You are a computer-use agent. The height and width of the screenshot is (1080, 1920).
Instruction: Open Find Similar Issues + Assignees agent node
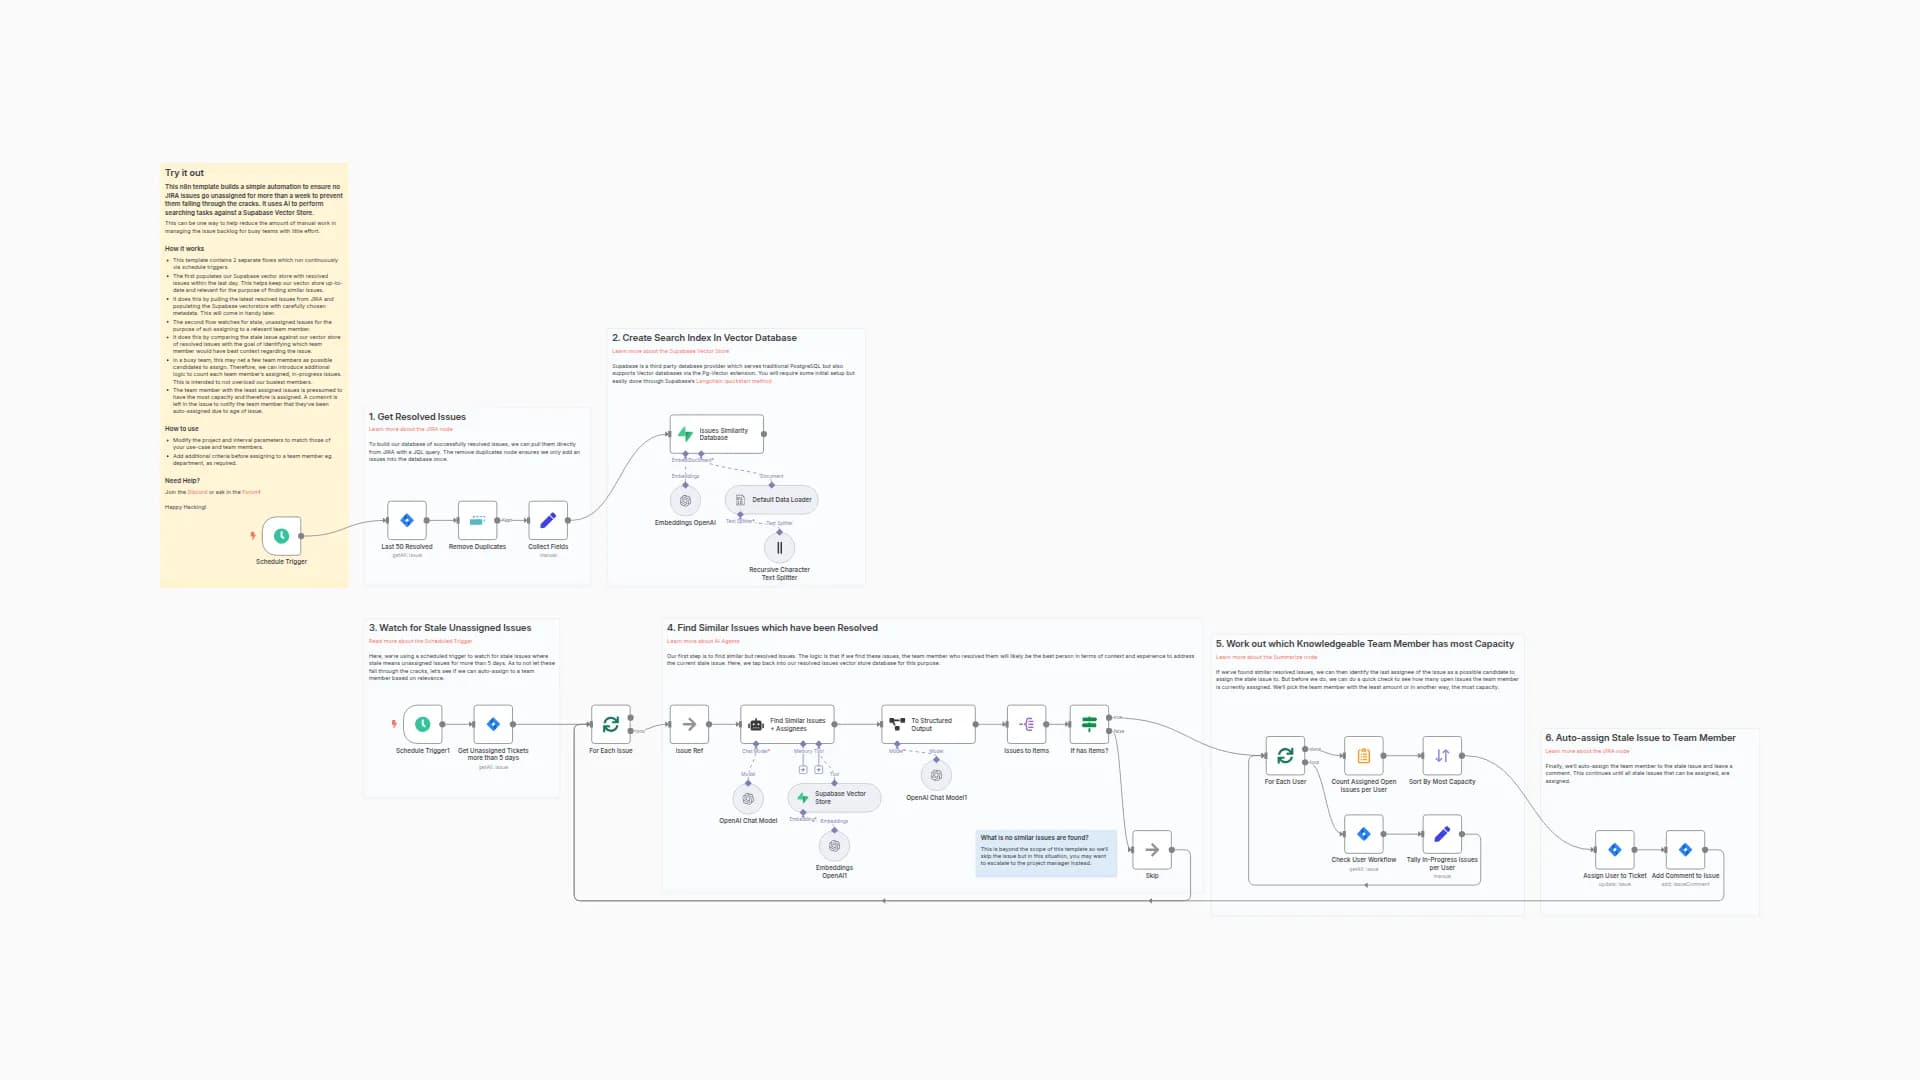[787, 724]
